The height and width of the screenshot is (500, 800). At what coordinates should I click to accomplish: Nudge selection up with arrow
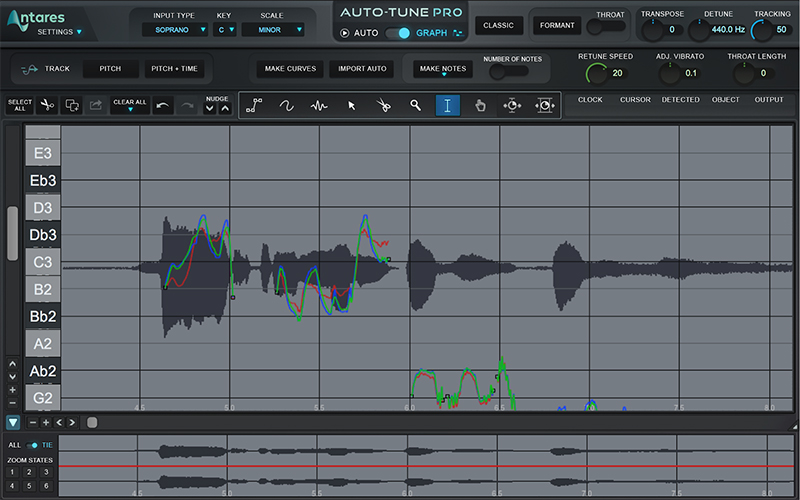tap(225, 108)
